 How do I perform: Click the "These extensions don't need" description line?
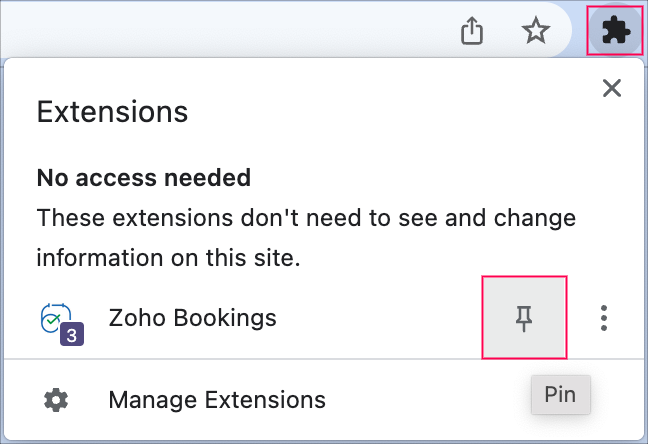coord(306,217)
